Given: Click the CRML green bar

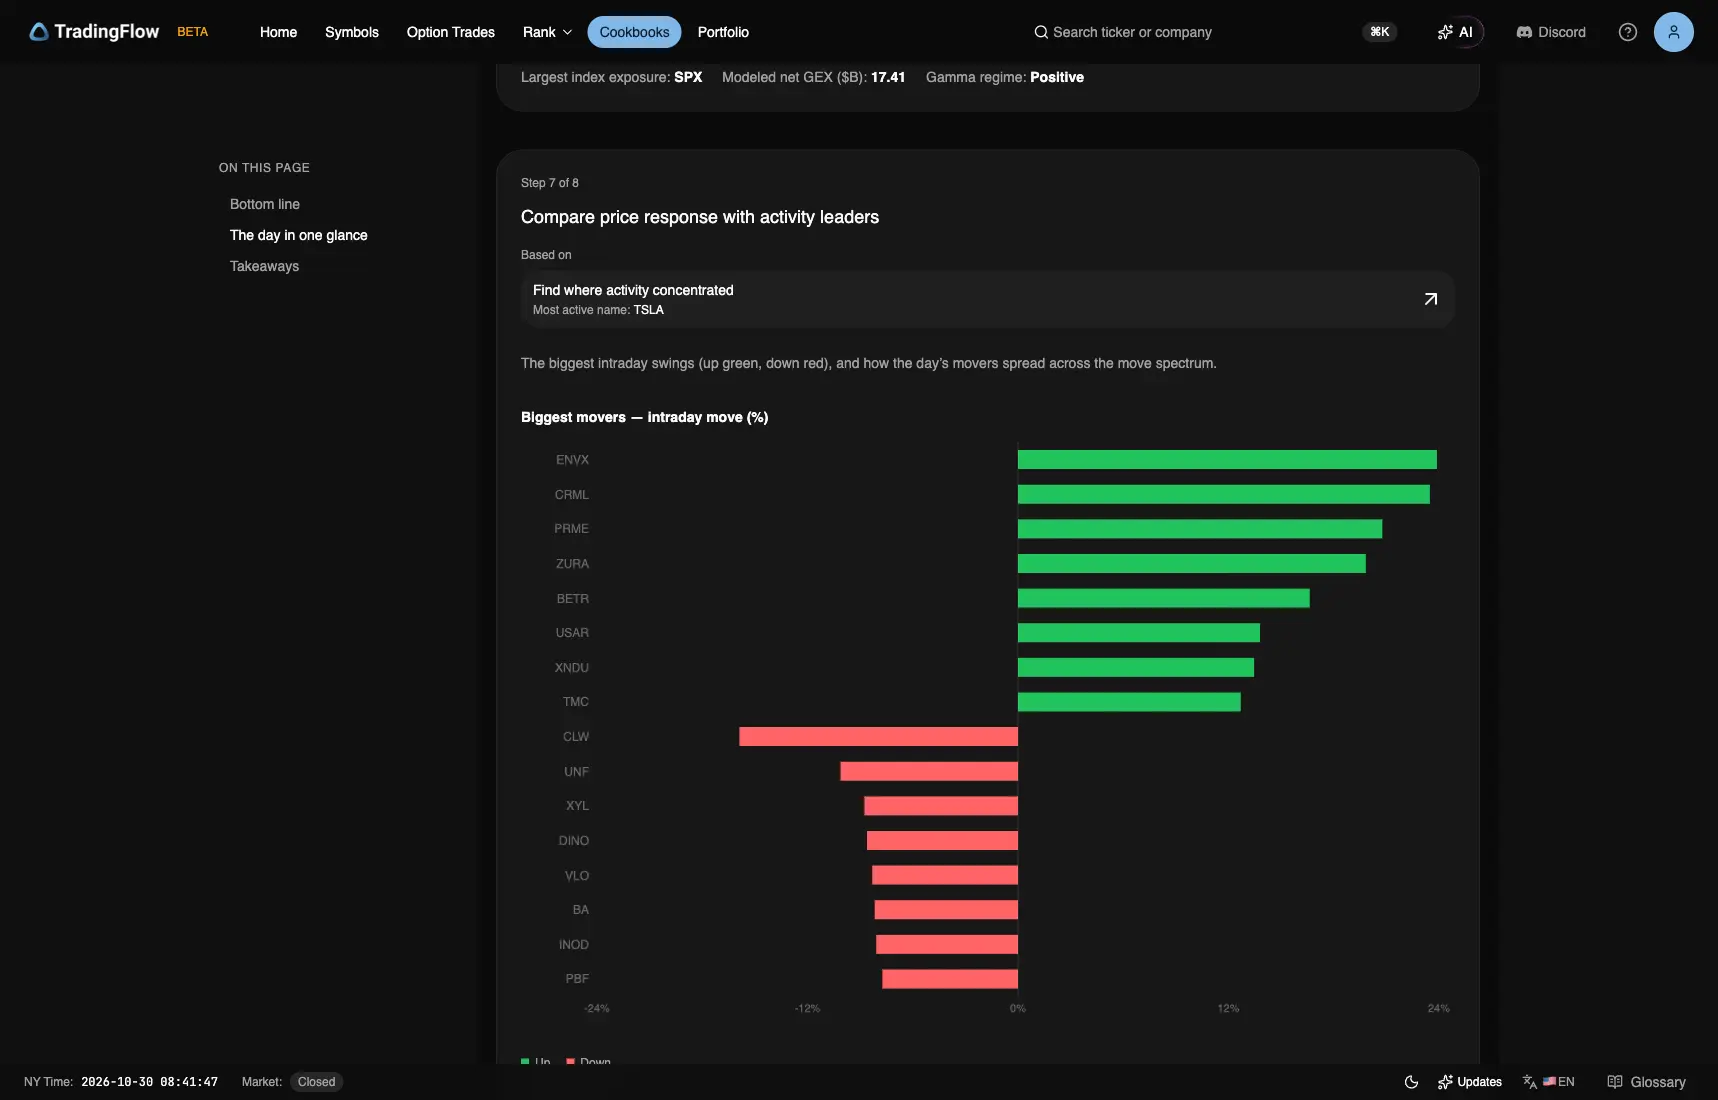Looking at the screenshot, I should click(1224, 494).
